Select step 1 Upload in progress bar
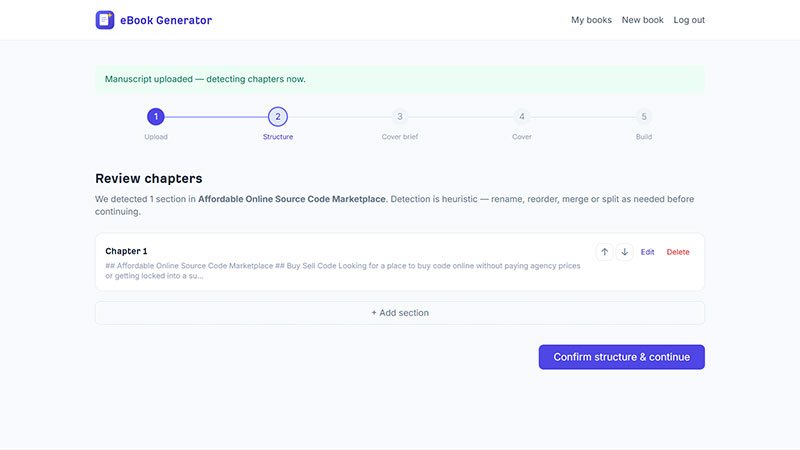The image size is (800, 450). 156,117
